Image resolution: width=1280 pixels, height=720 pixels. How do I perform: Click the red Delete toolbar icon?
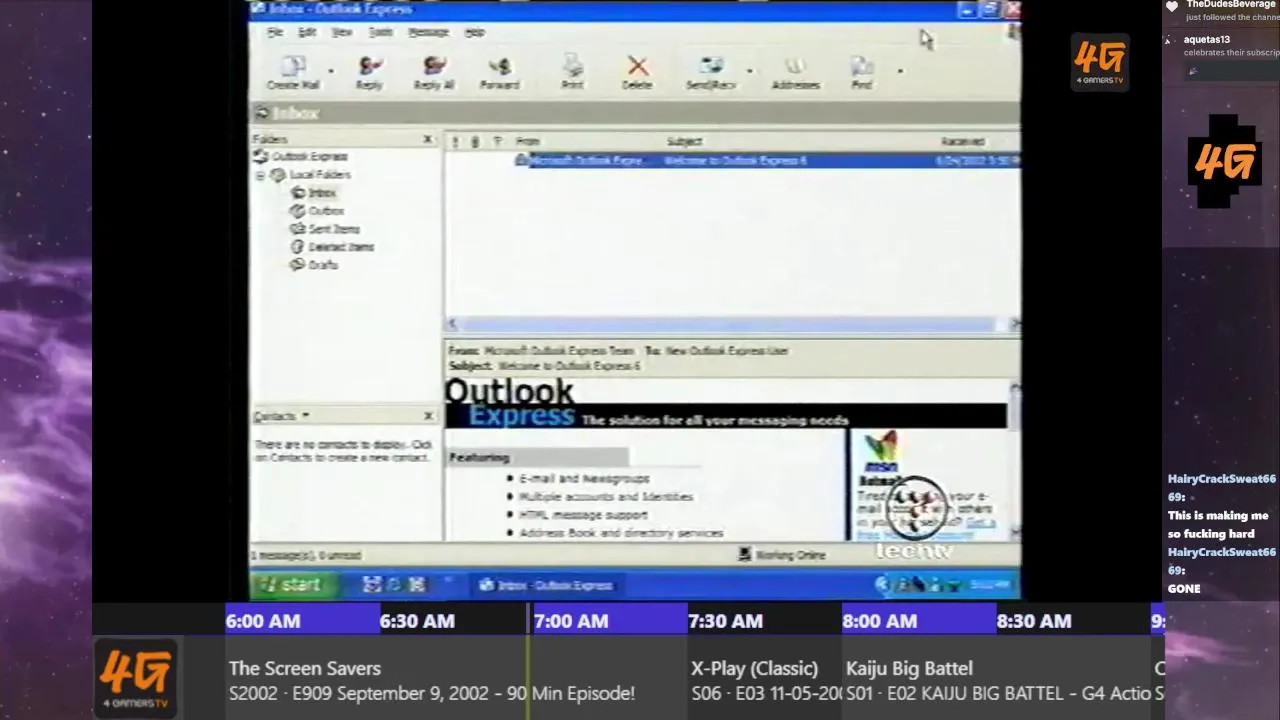637,72
